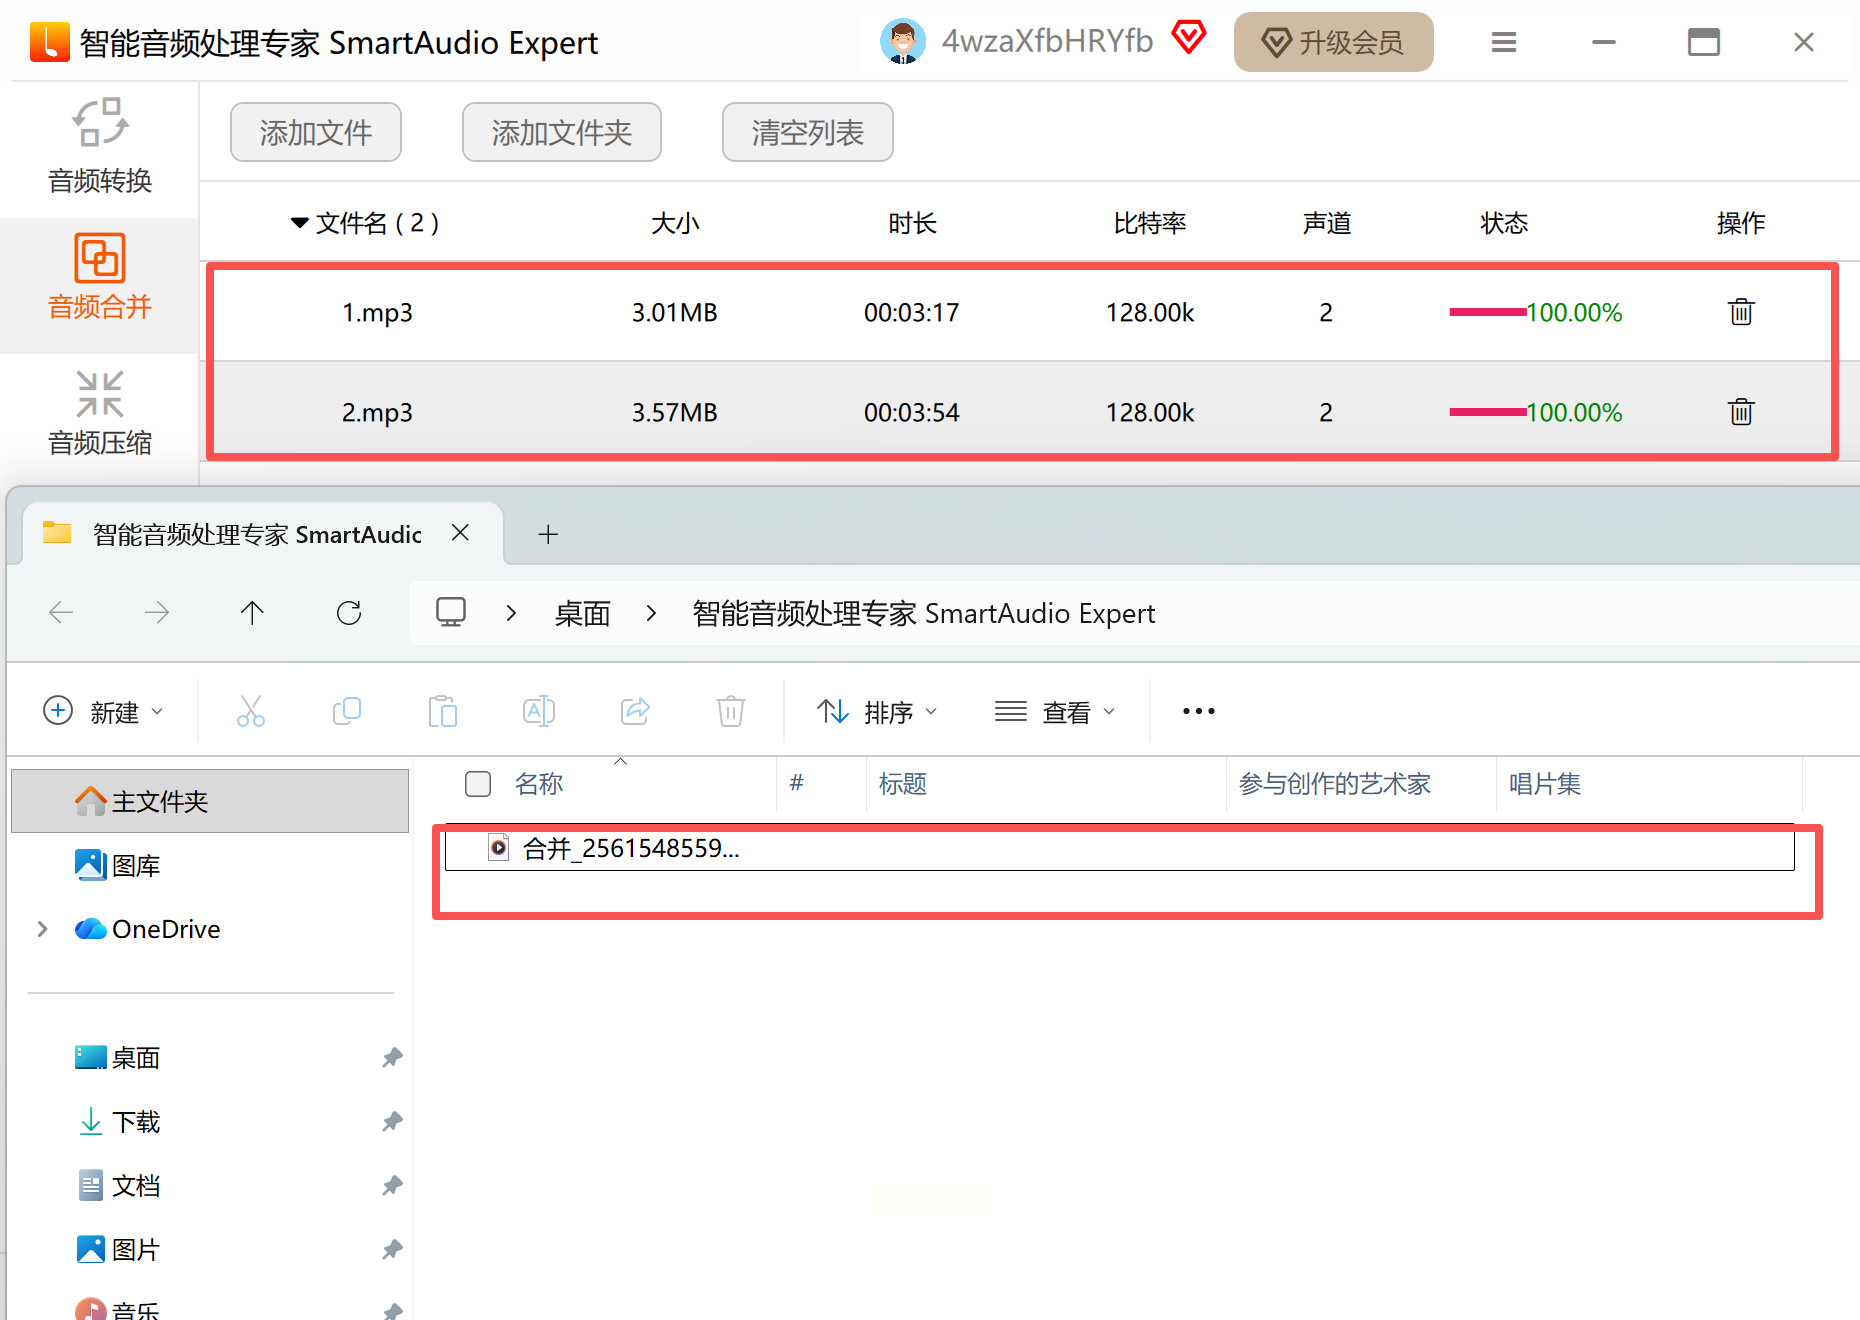Select the Audio Merge (音频合并) tool

point(100,277)
